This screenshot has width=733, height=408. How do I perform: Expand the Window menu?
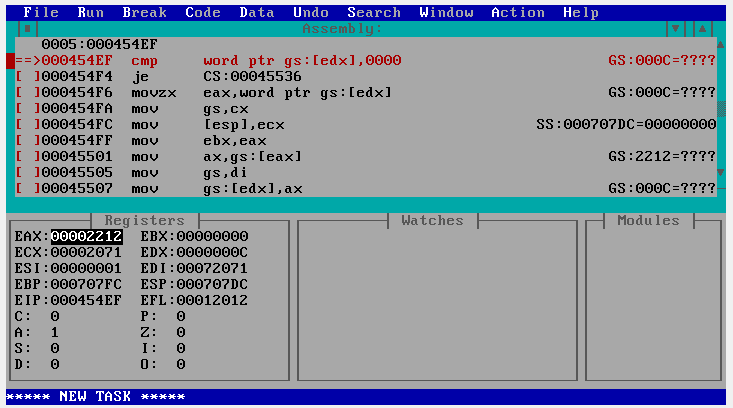447,13
